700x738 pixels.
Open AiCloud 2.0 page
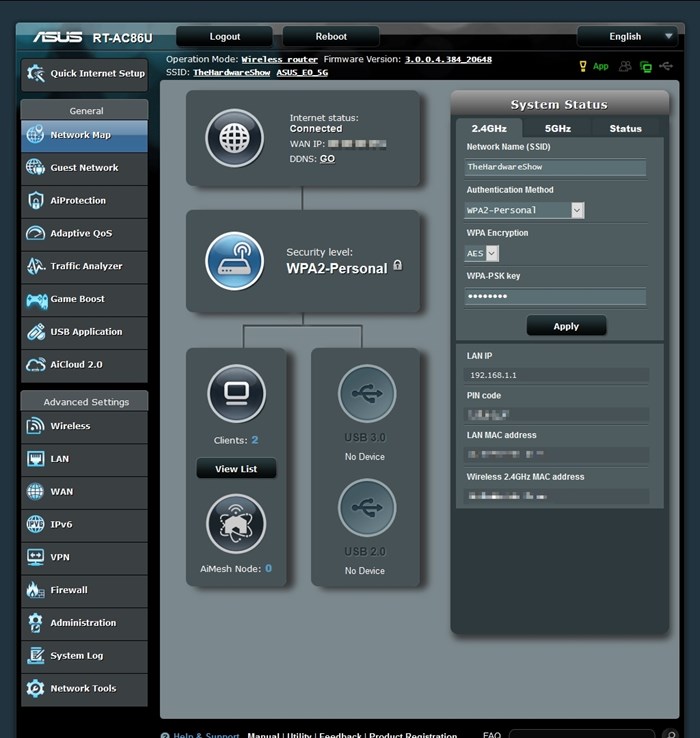84,365
